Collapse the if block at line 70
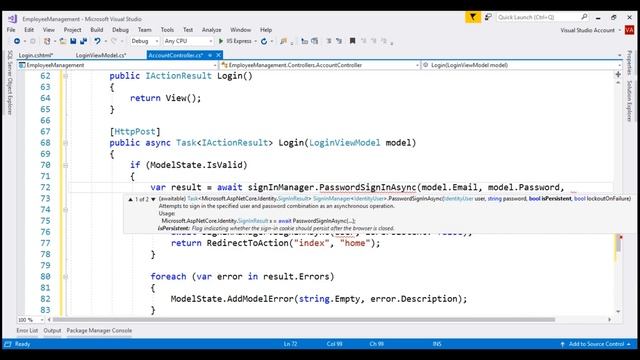This screenshot has width=640, height=360. point(65,165)
